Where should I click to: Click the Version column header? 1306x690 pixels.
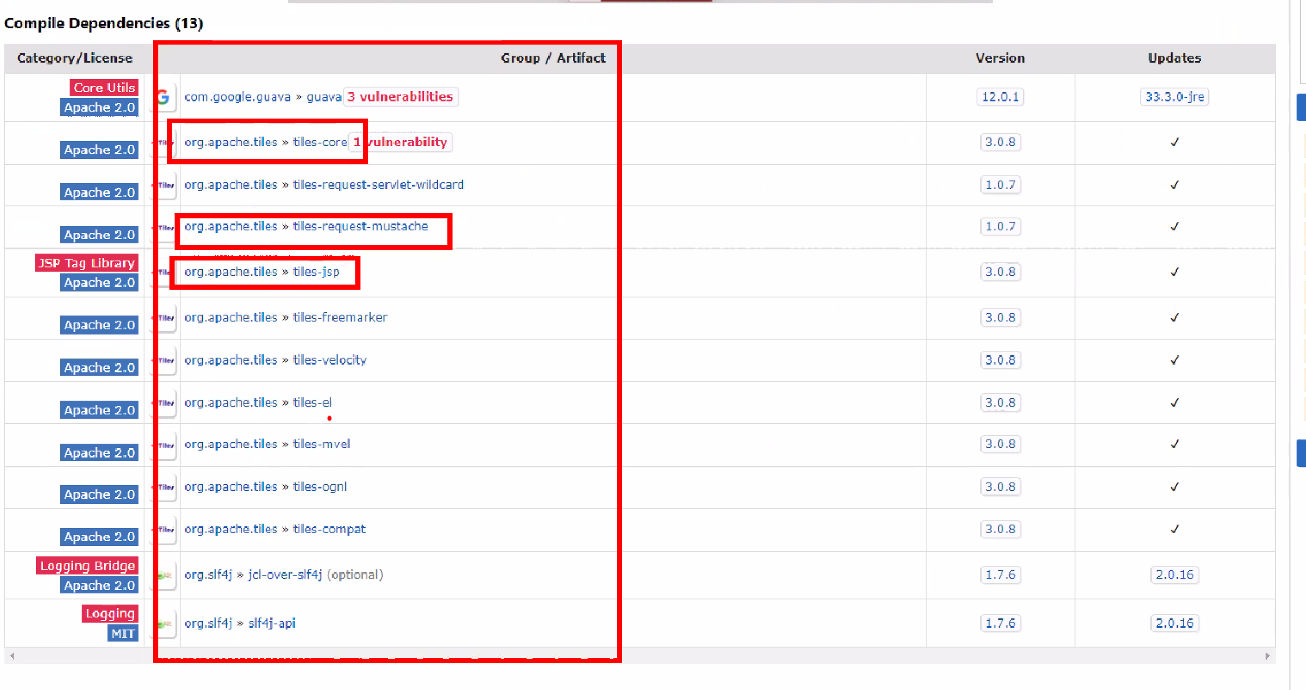1000,58
